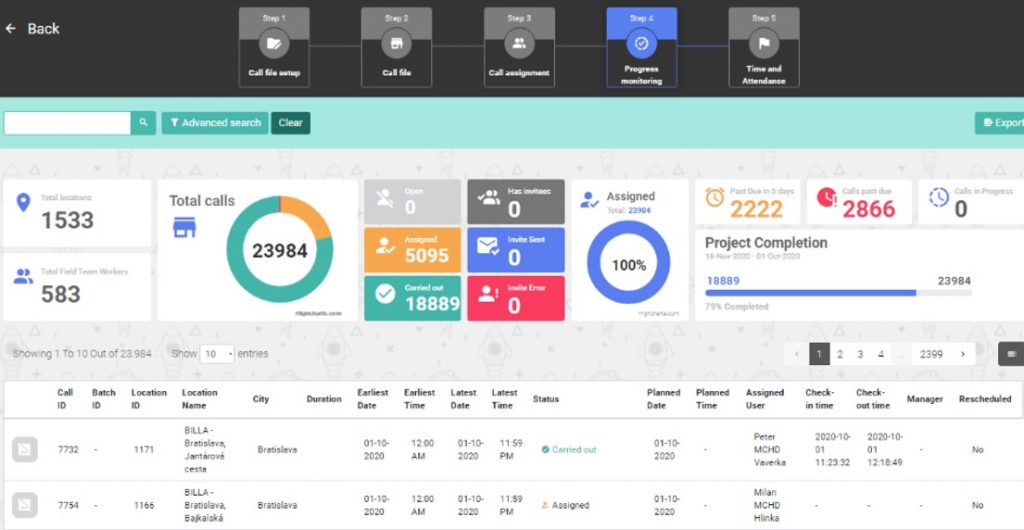The width and height of the screenshot is (1024, 530).
Task: Click the row icon for call 7754
Action: [25, 505]
